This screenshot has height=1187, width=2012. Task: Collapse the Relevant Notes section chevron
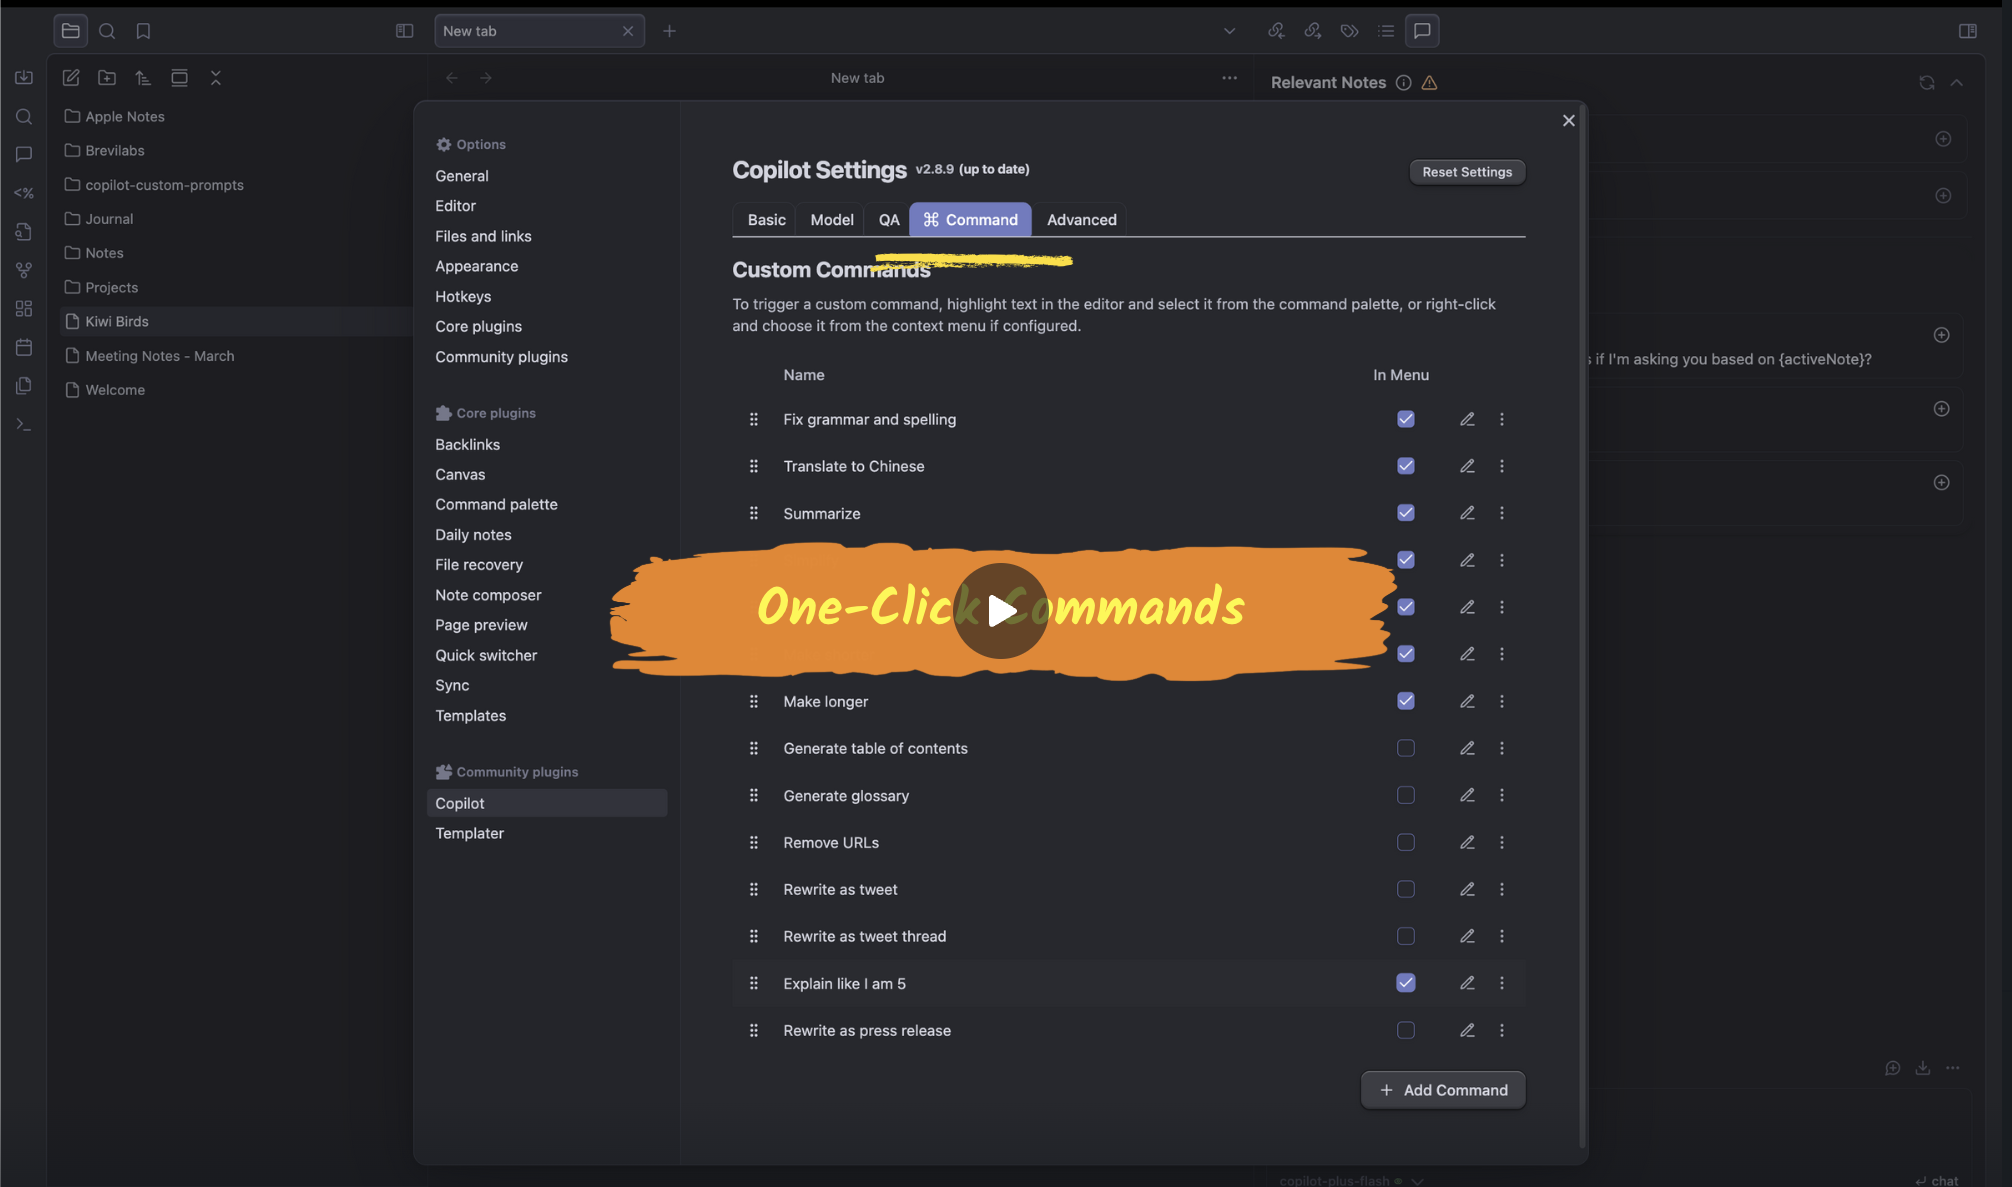[1956, 83]
